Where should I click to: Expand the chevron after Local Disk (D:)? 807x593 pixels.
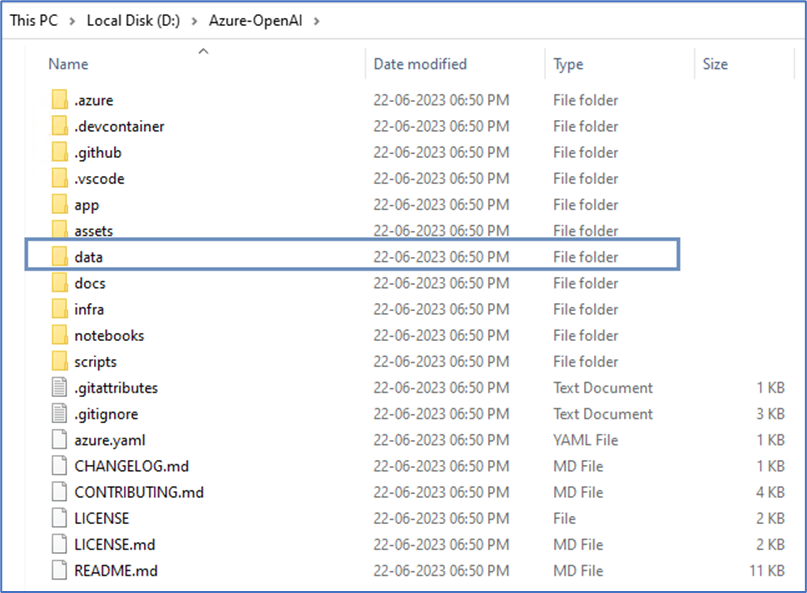pyautogui.click(x=194, y=21)
